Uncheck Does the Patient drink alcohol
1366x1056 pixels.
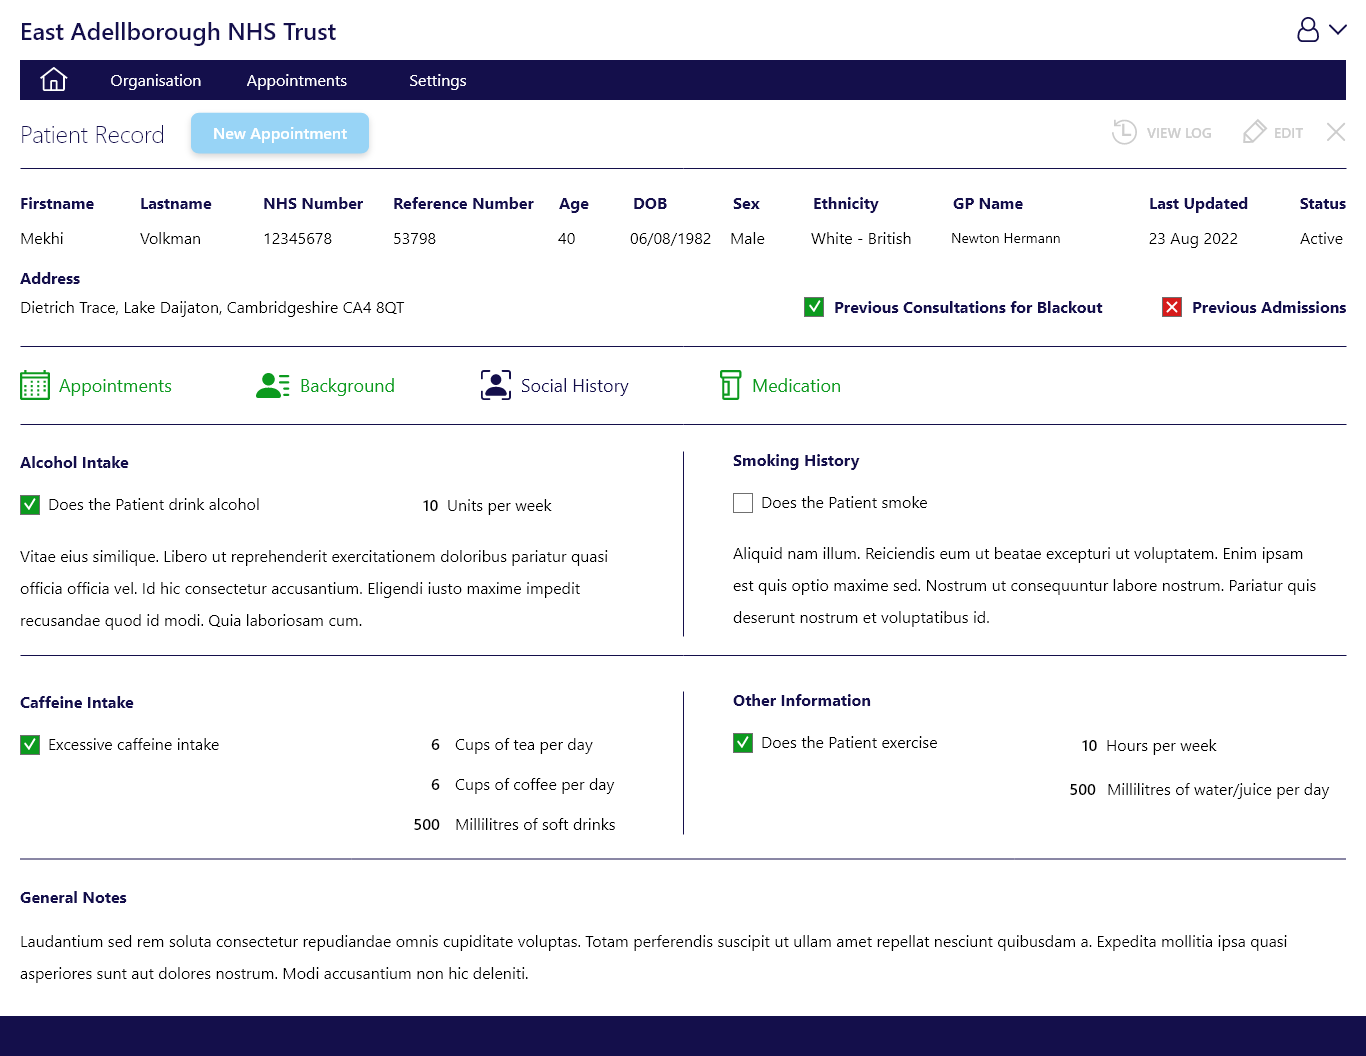click(30, 505)
